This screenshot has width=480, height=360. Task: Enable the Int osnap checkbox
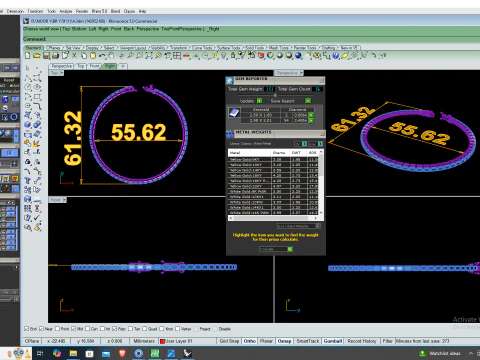click(x=102, y=329)
